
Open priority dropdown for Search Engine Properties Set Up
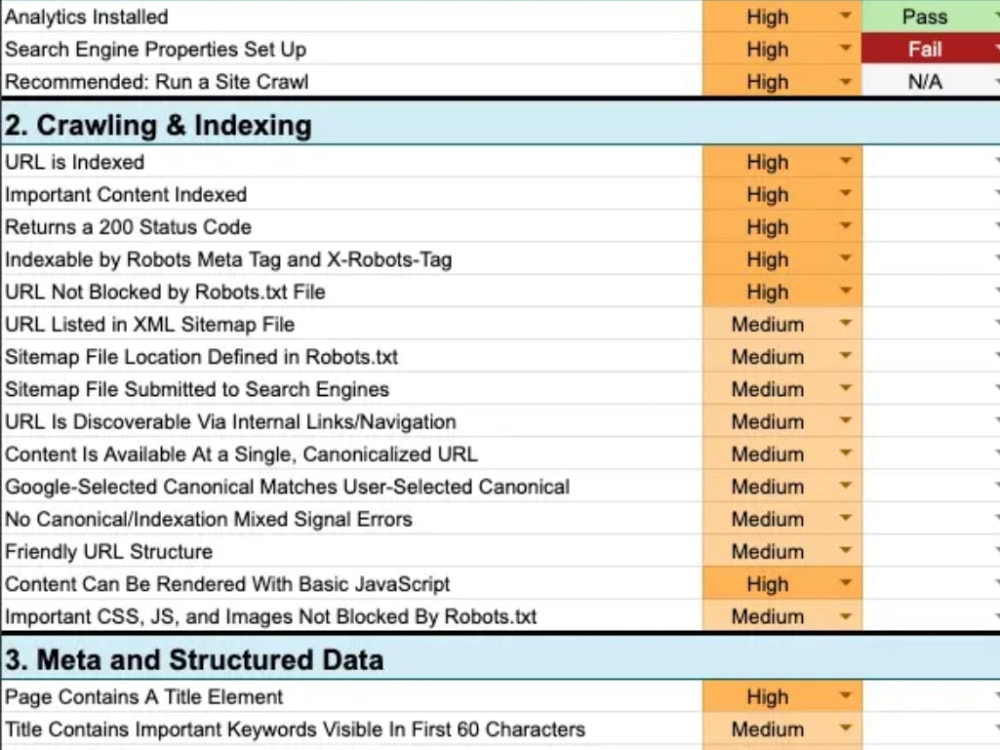846,48
